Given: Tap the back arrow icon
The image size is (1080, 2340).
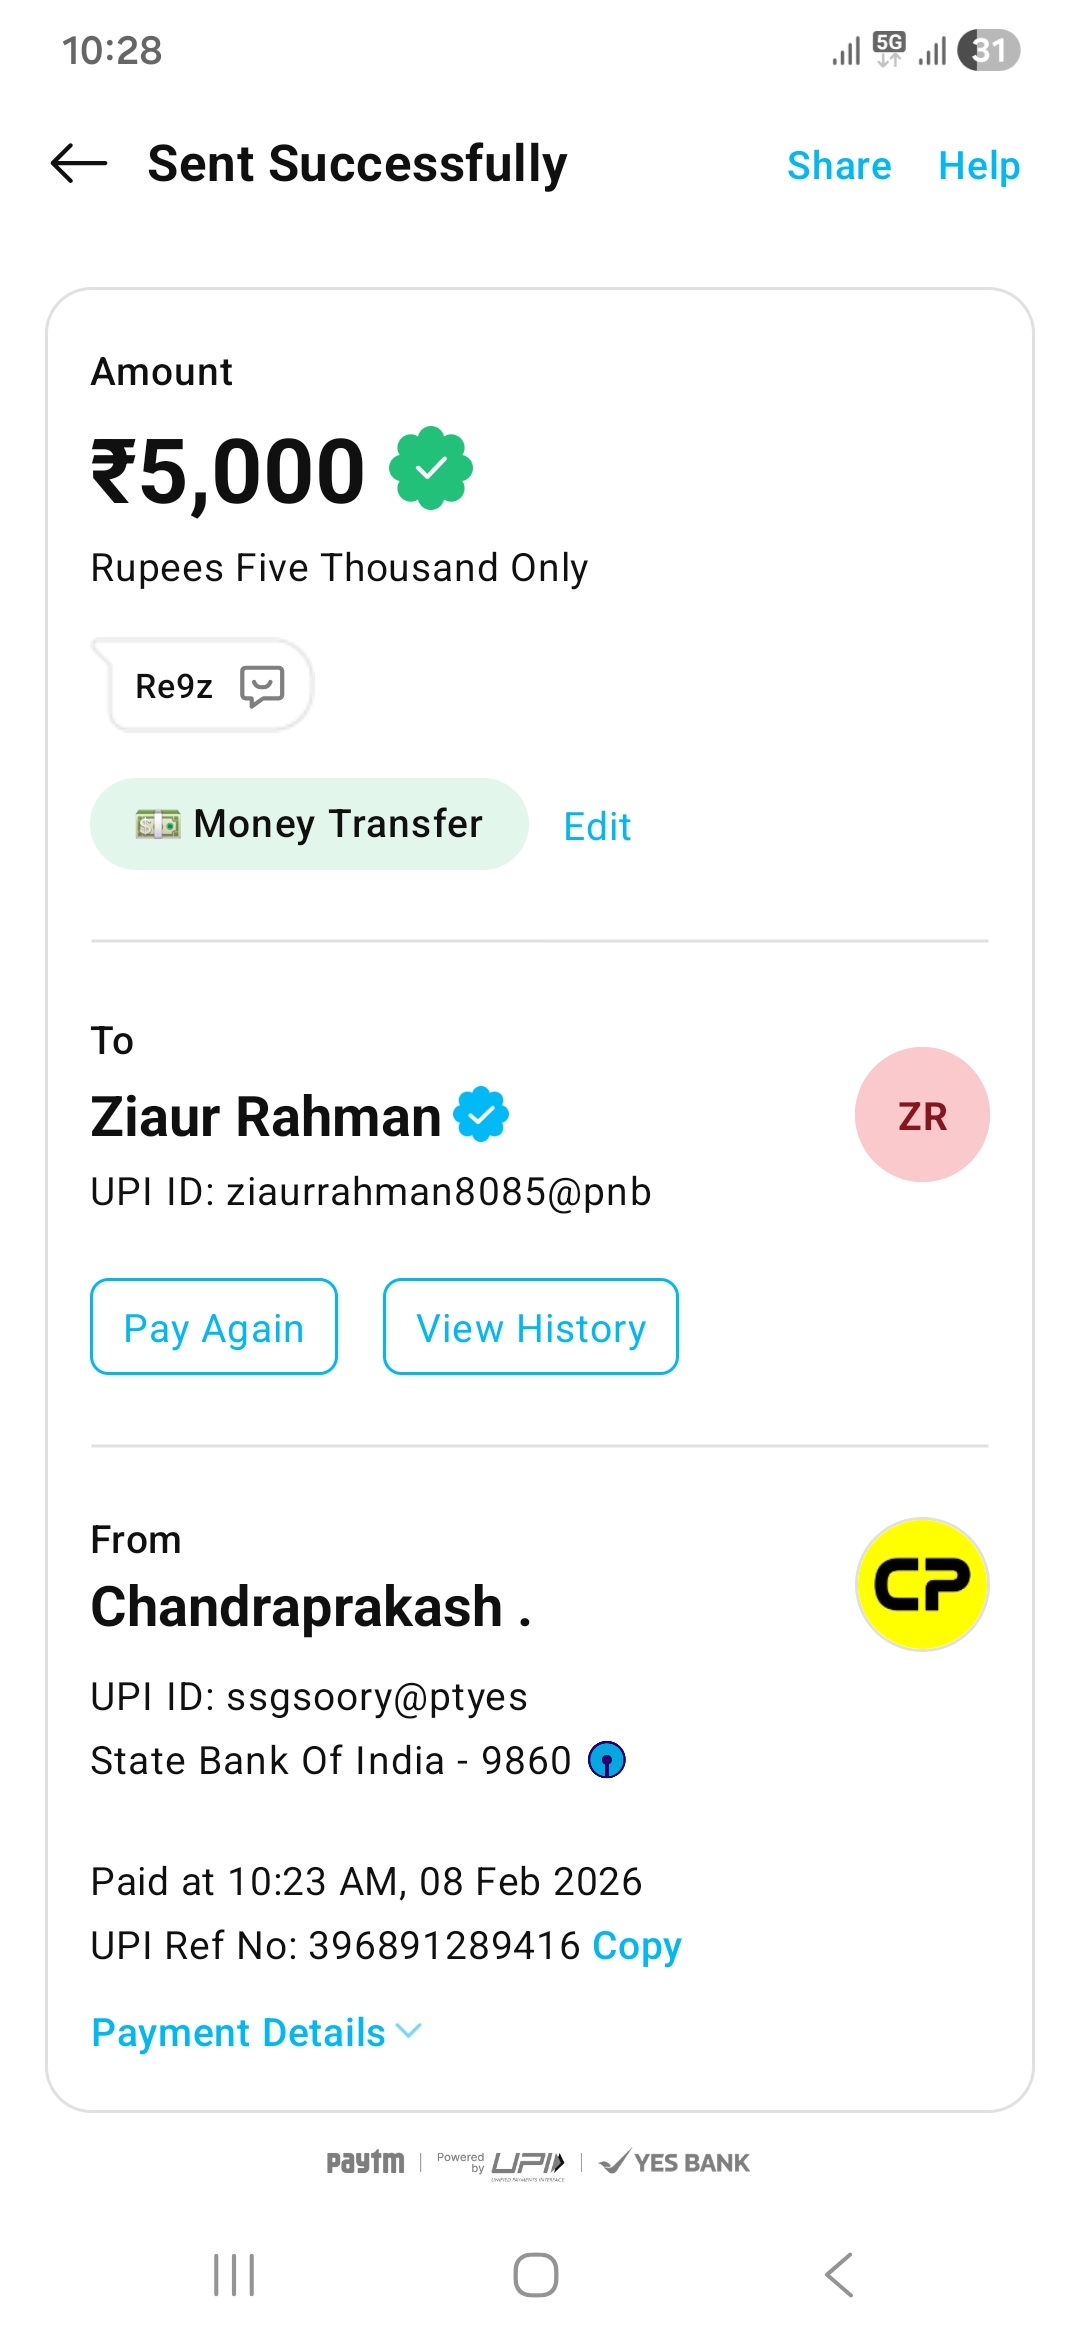Looking at the screenshot, I should pyautogui.click(x=79, y=164).
